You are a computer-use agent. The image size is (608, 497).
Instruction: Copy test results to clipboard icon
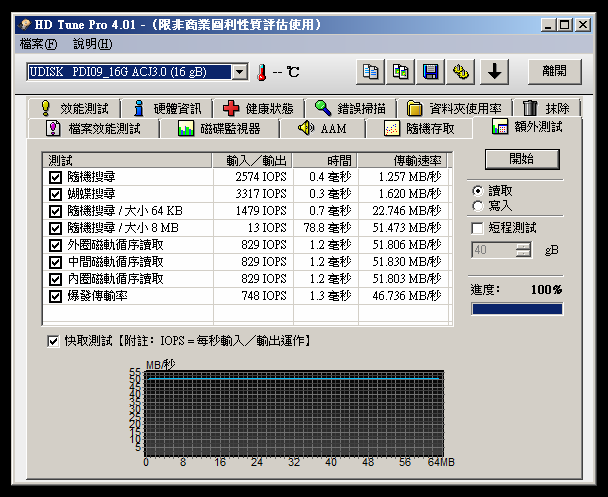(x=370, y=72)
